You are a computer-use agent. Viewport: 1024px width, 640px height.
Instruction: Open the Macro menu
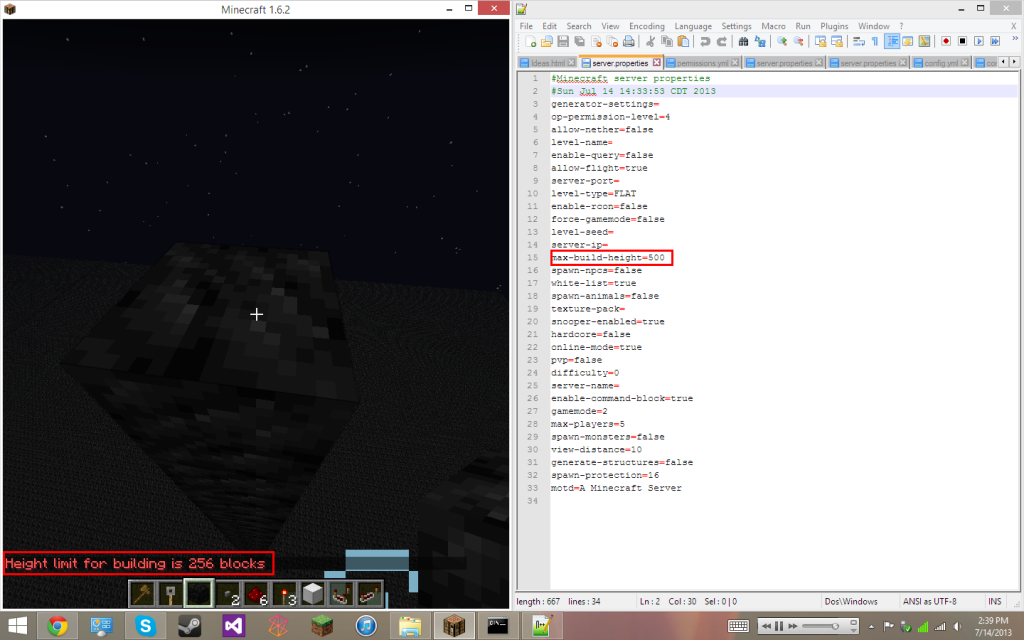click(x=773, y=26)
